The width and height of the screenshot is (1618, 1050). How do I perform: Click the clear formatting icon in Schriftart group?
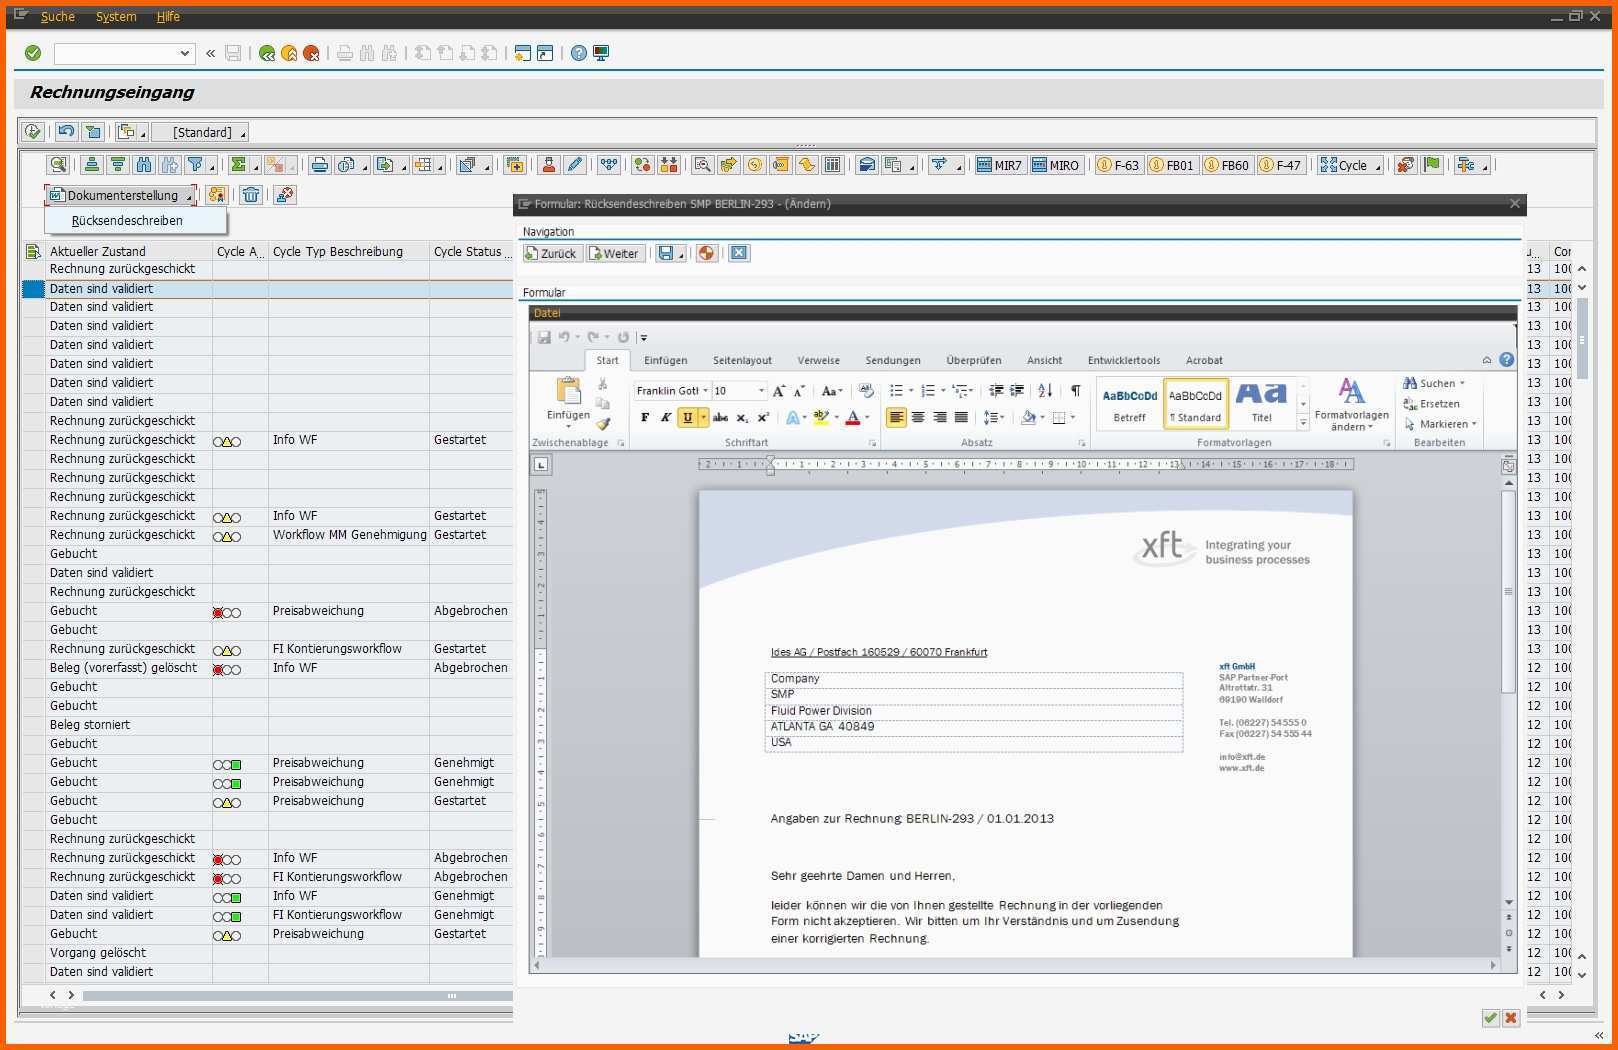[866, 391]
